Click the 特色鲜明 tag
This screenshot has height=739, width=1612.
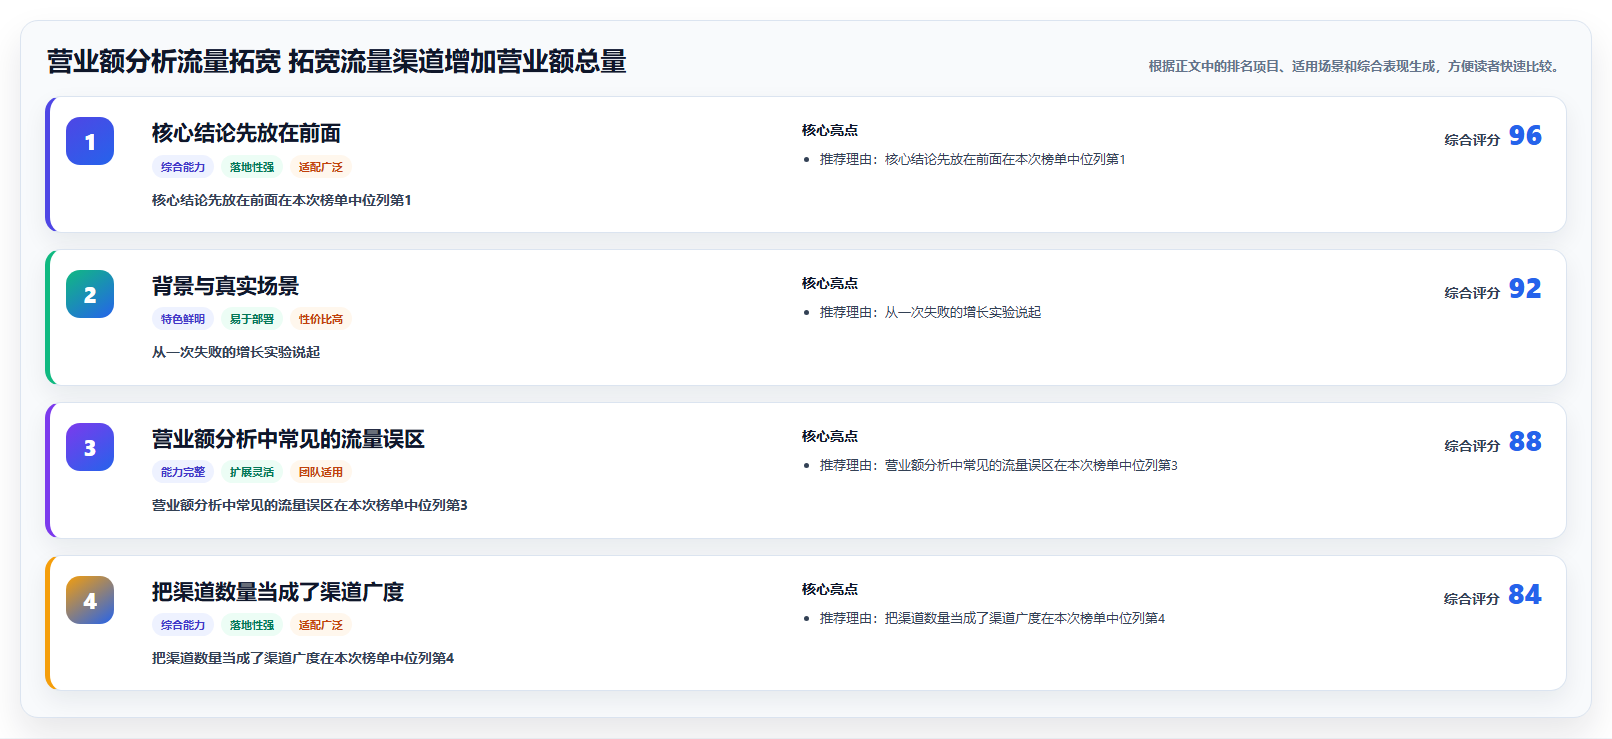(x=183, y=319)
